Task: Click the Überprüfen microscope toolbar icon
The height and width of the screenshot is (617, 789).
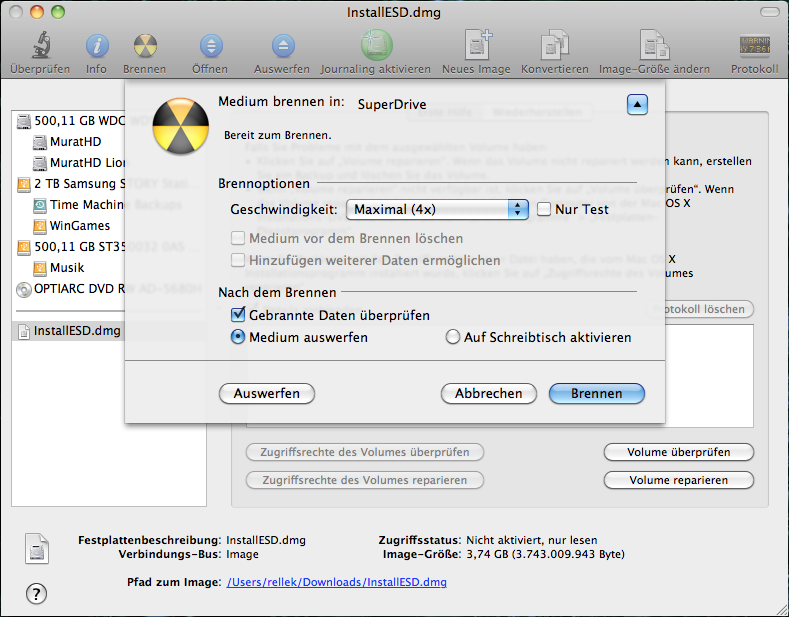Action: 40,46
